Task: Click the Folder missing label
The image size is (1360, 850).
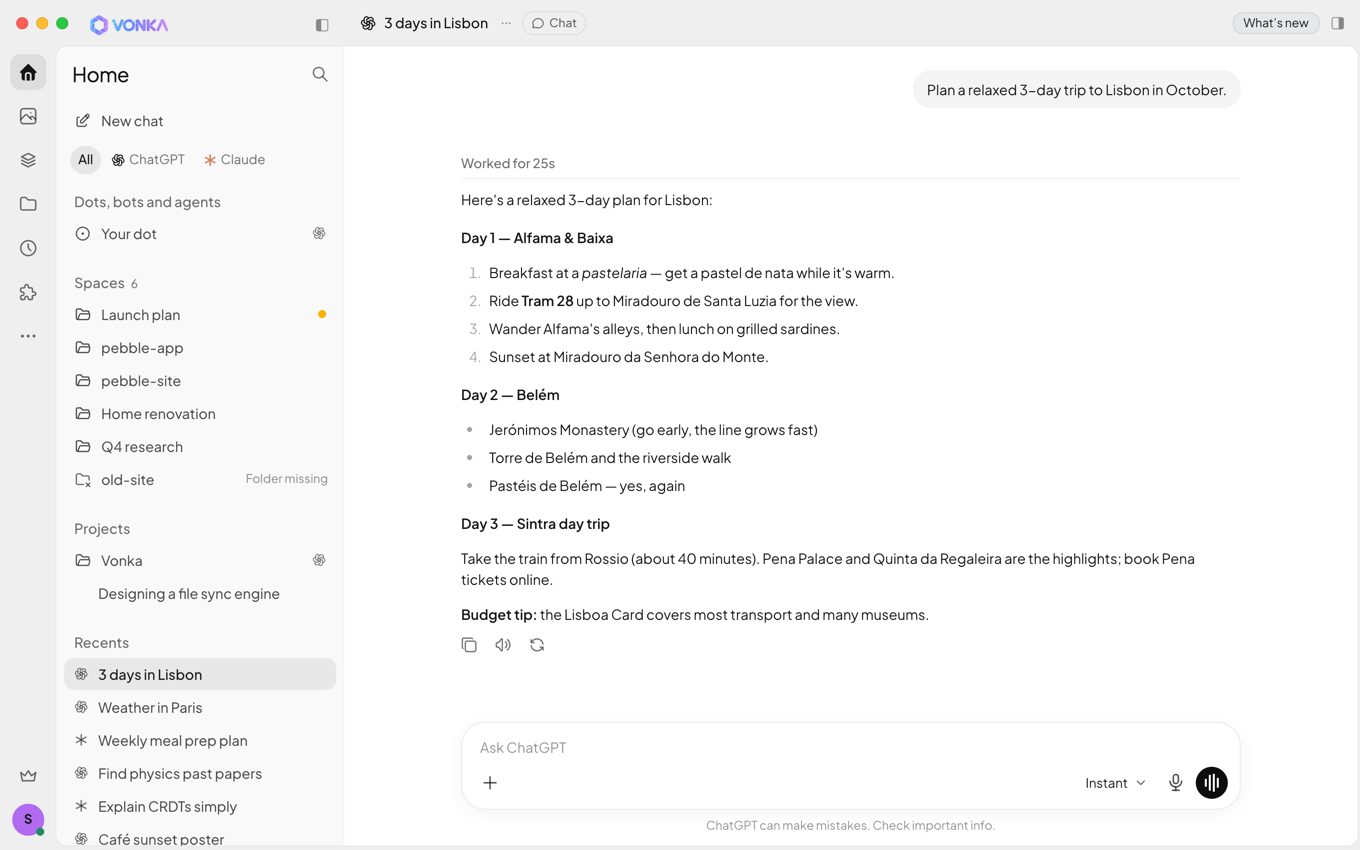Action: tap(287, 479)
